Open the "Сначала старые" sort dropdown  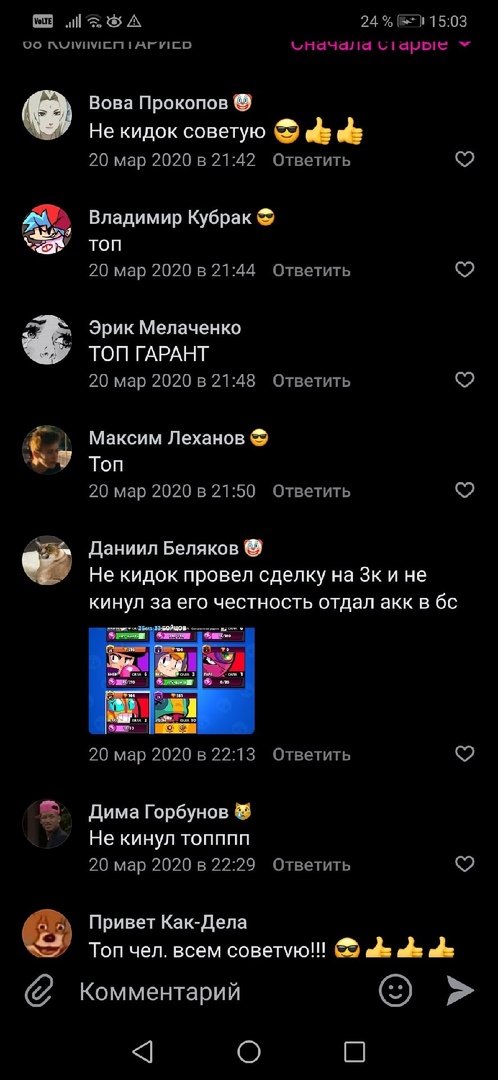381,44
